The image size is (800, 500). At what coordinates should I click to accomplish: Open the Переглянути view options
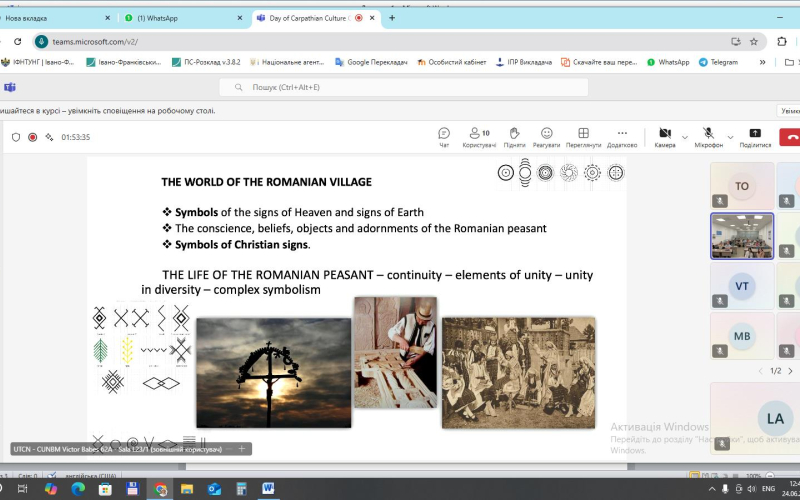tap(584, 138)
